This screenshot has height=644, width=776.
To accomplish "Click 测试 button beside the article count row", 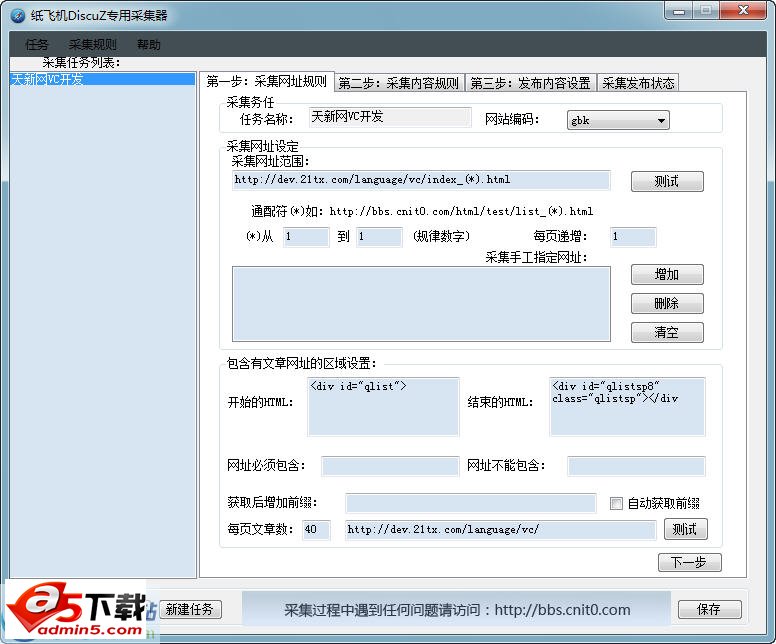I will coord(685,529).
